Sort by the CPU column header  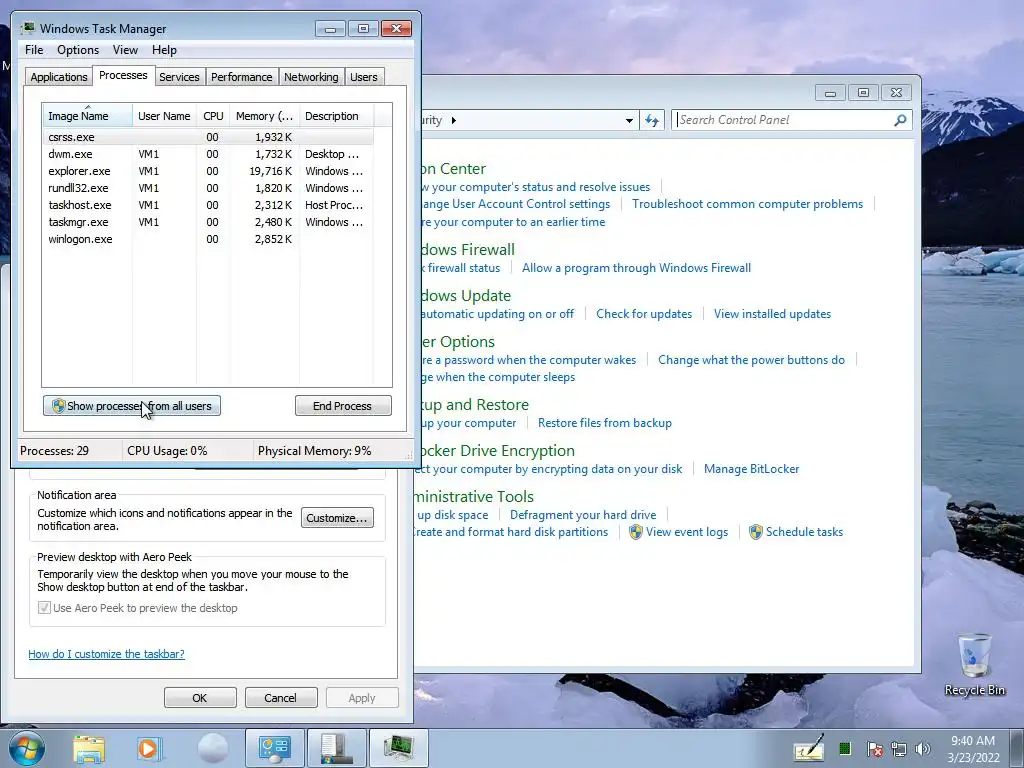click(x=213, y=116)
